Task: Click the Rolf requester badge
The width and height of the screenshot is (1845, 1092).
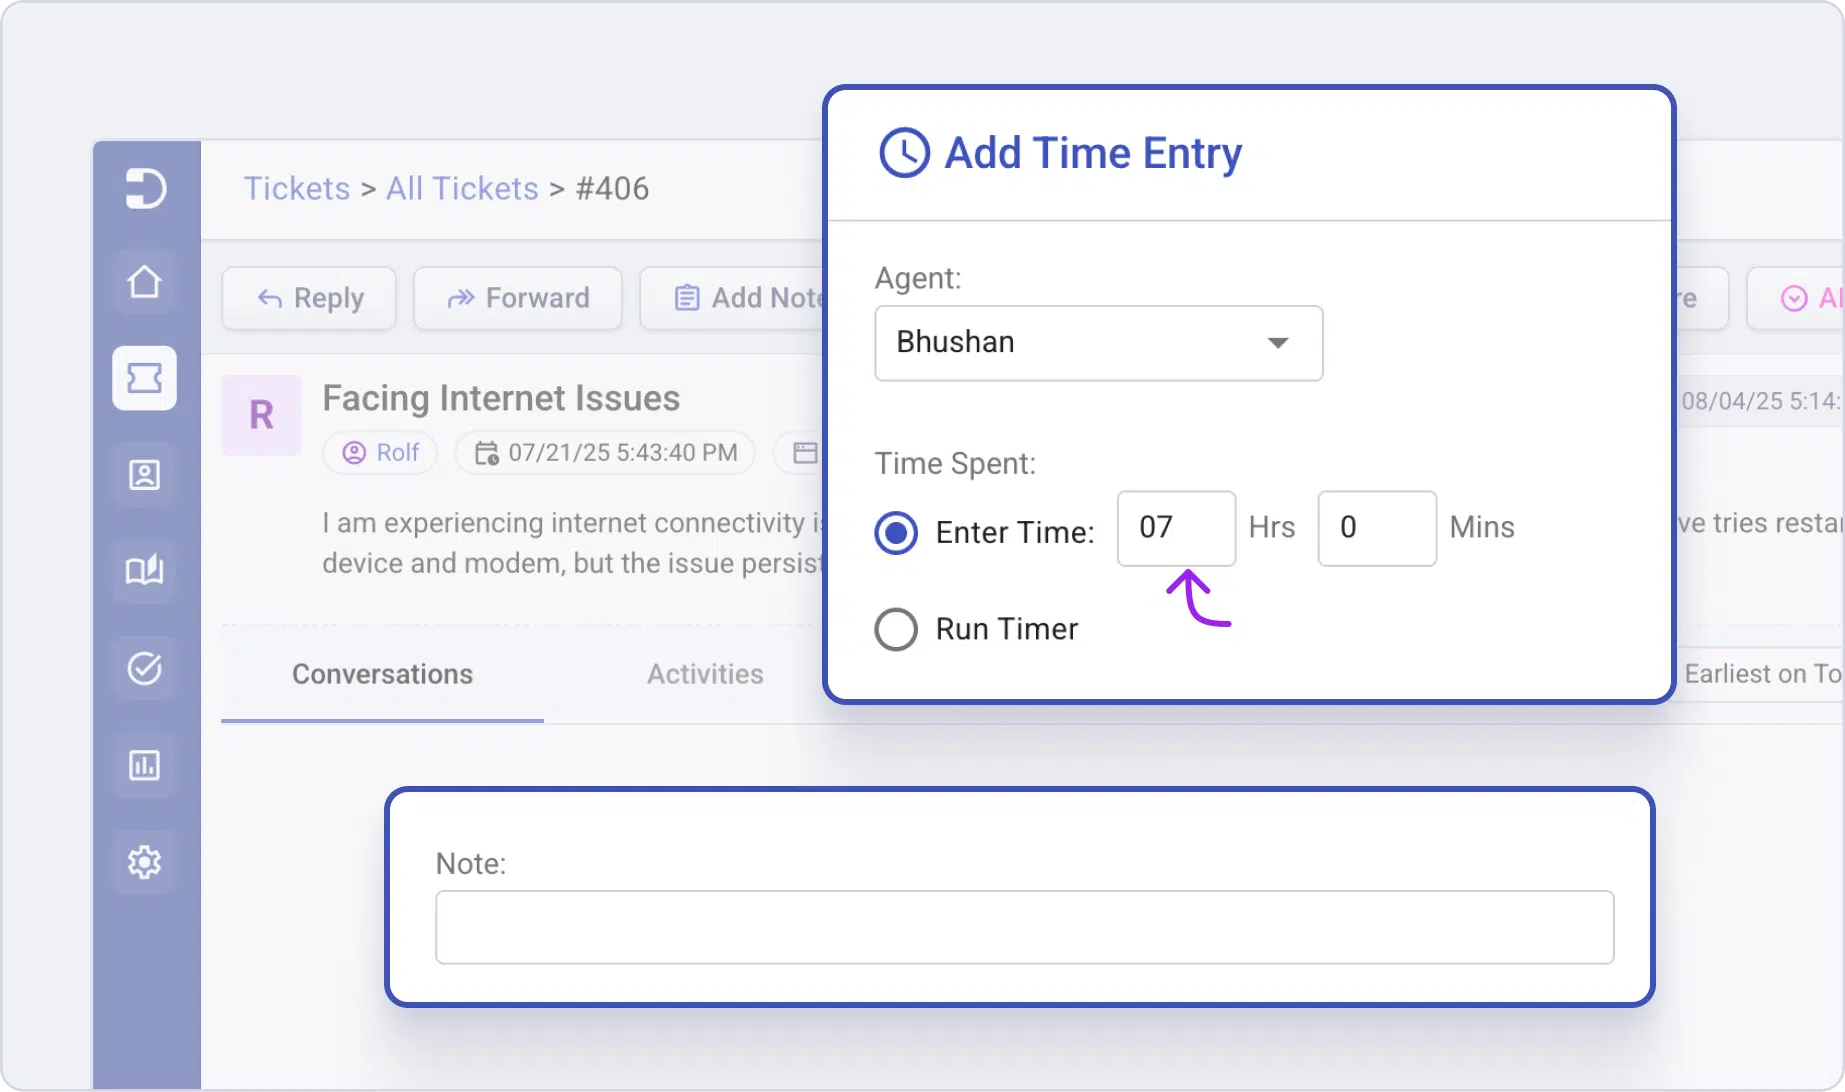Action: (380, 452)
